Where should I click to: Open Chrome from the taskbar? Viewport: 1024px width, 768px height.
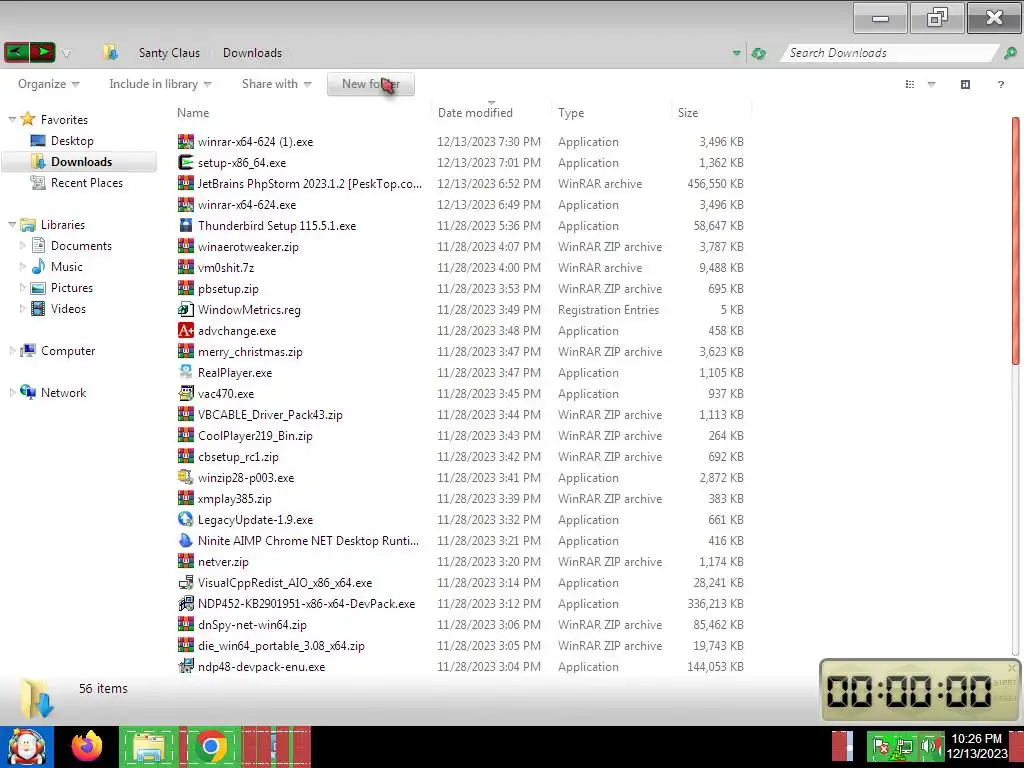click(211, 747)
